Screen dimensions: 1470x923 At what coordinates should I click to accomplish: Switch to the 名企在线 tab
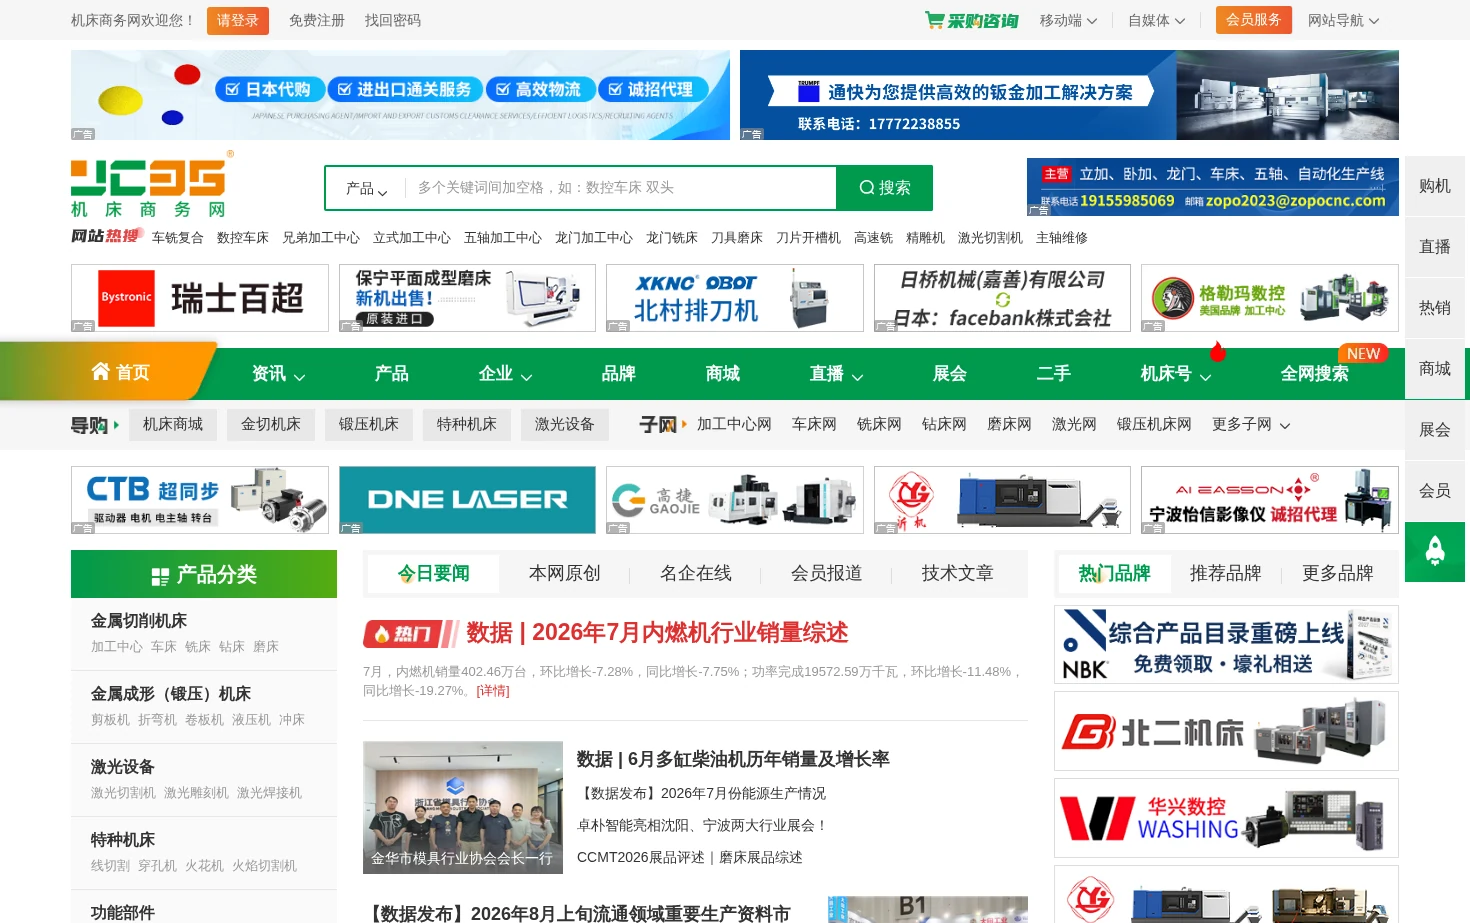(695, 573)
